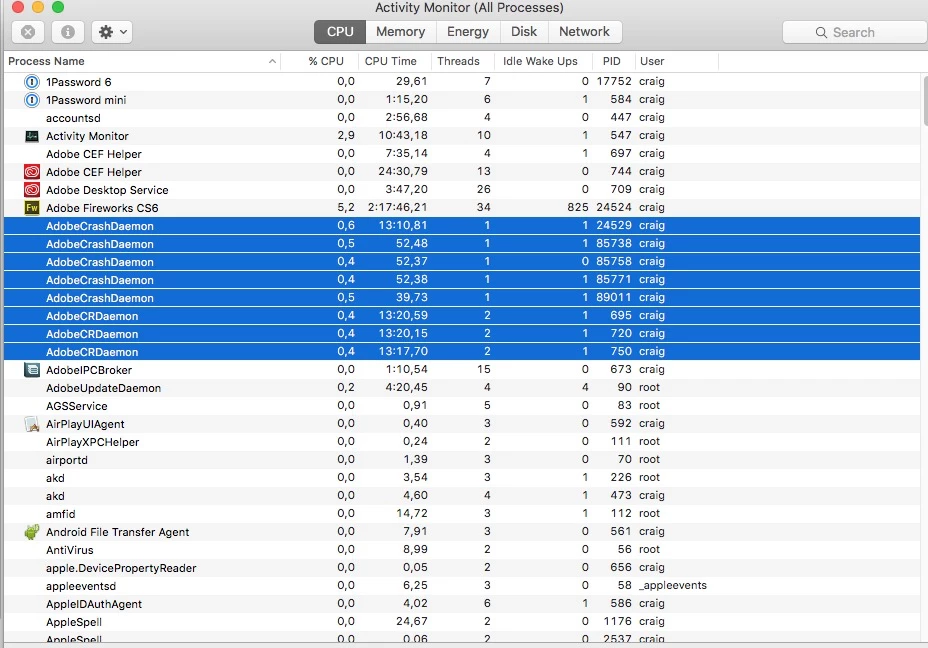928x648 pixels.
Task: Click the AirPlayUIAgent icon
Action: (x=32, y=424)
